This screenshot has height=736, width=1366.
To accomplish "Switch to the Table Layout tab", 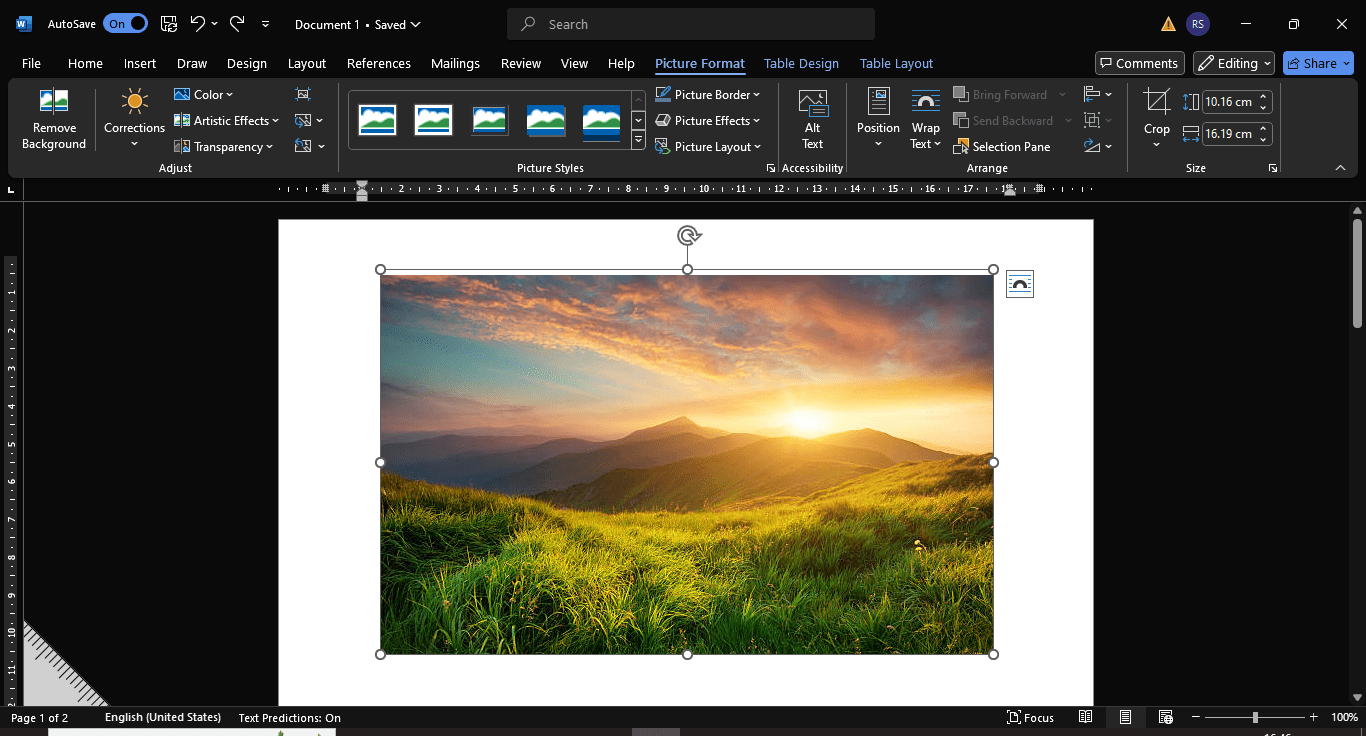I will (x=896, y=63).
